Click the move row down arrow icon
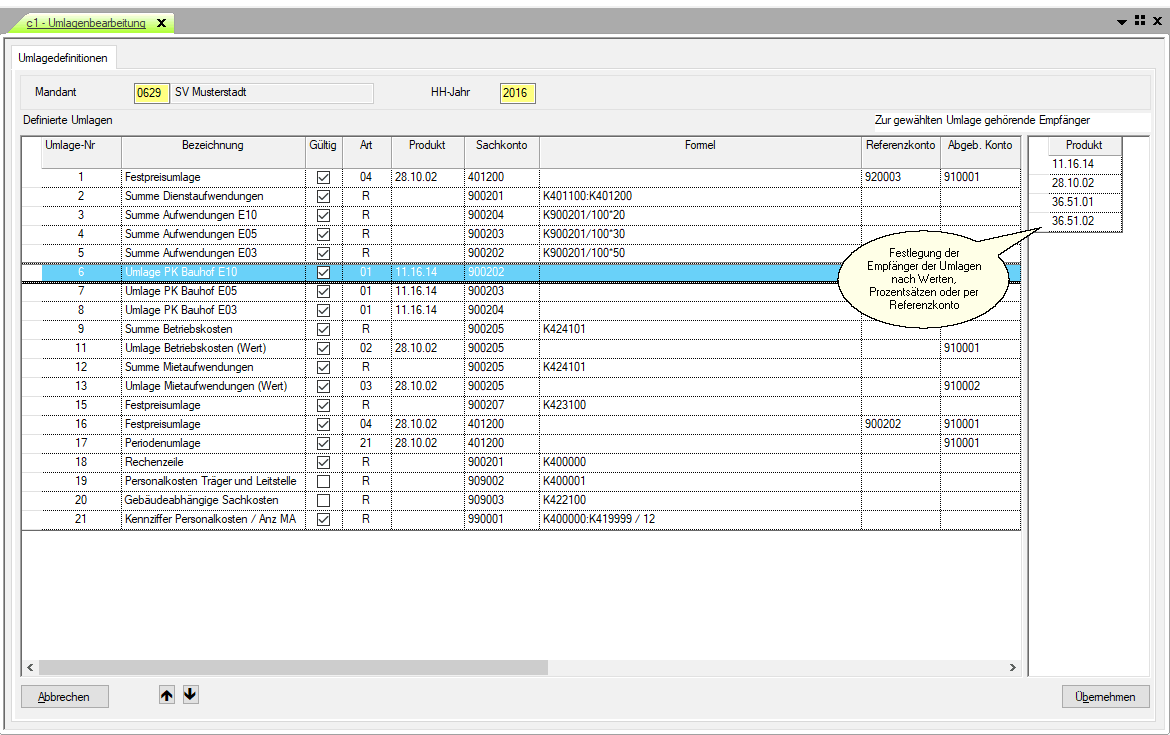Screen dimensions: 1170x735 190,695
